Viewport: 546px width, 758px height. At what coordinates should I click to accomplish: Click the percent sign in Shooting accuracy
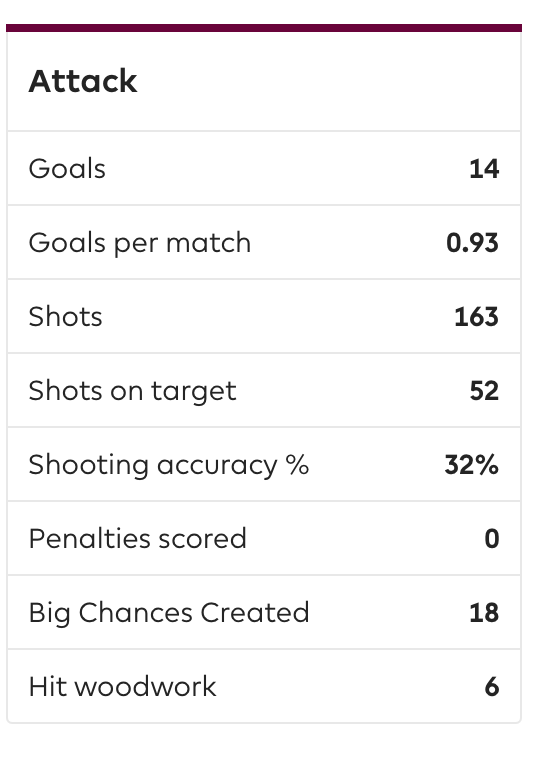[x=297, y=464]
